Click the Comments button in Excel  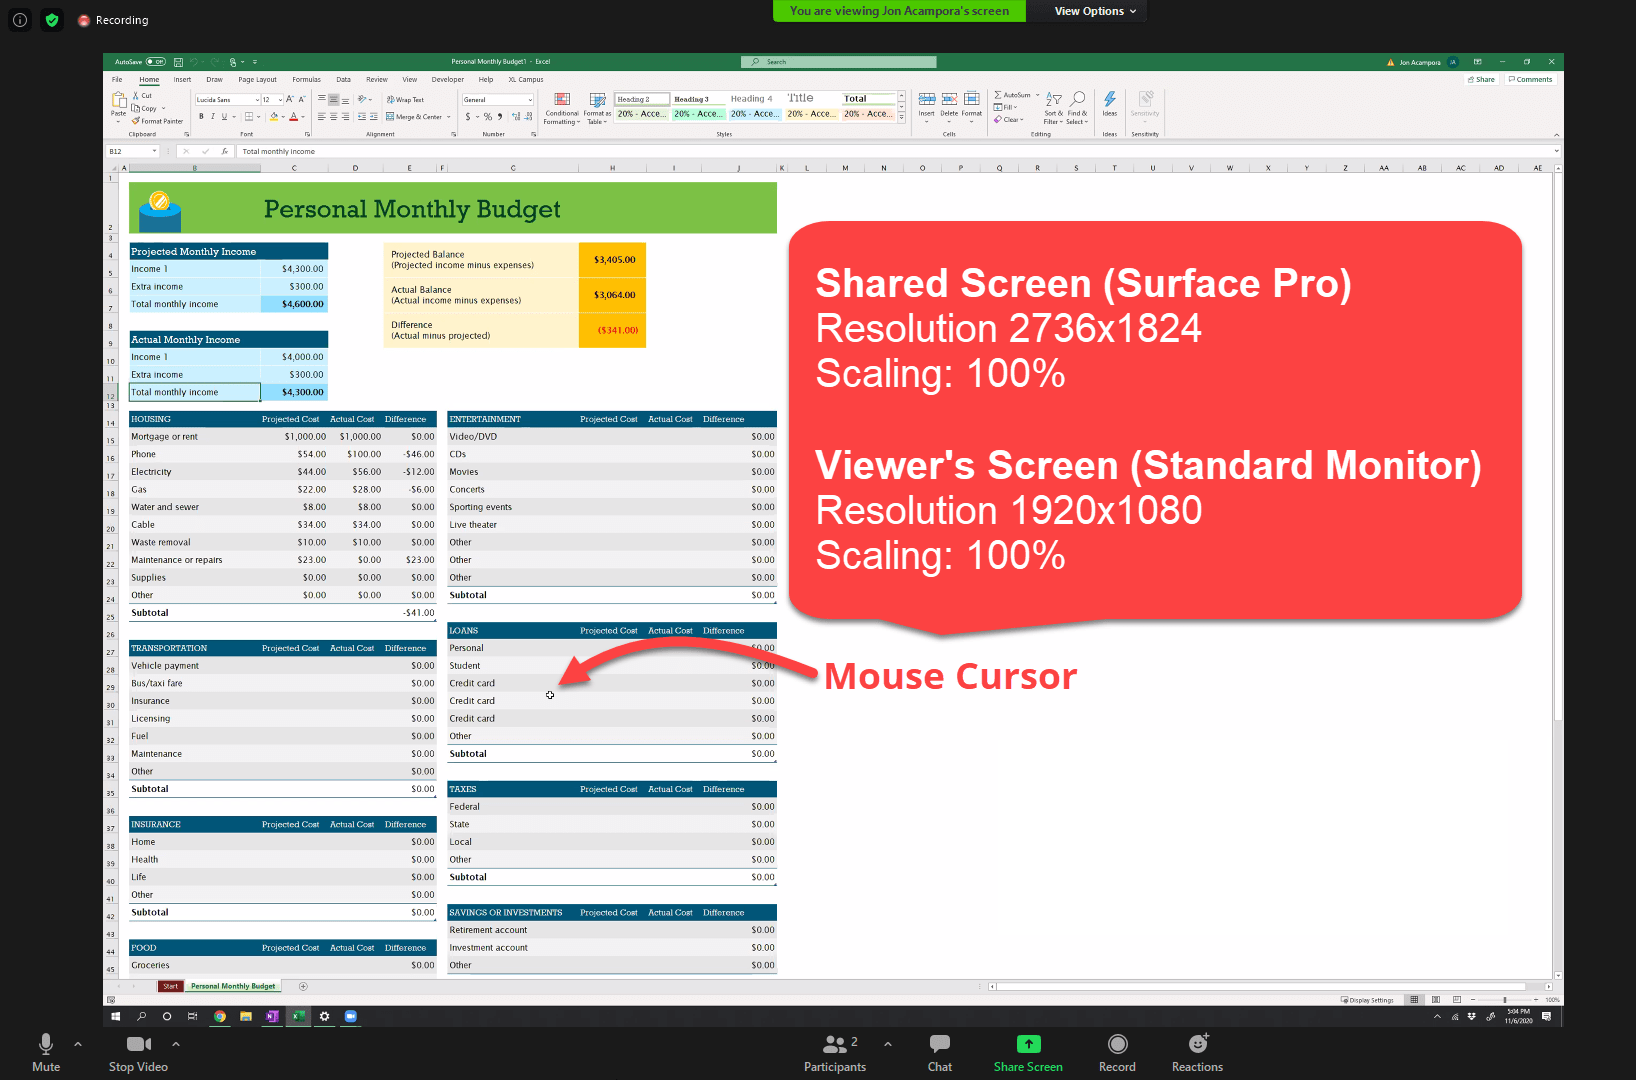point(1531,80)
